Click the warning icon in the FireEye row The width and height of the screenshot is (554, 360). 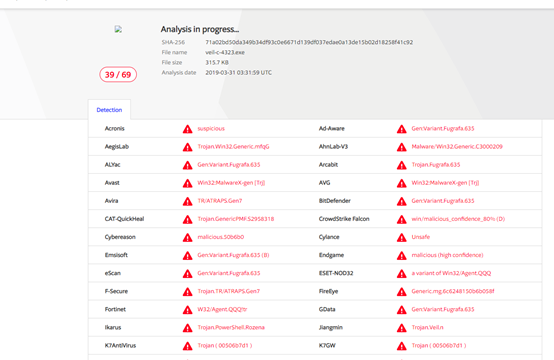pyautogui.click(x=402, y=291)
